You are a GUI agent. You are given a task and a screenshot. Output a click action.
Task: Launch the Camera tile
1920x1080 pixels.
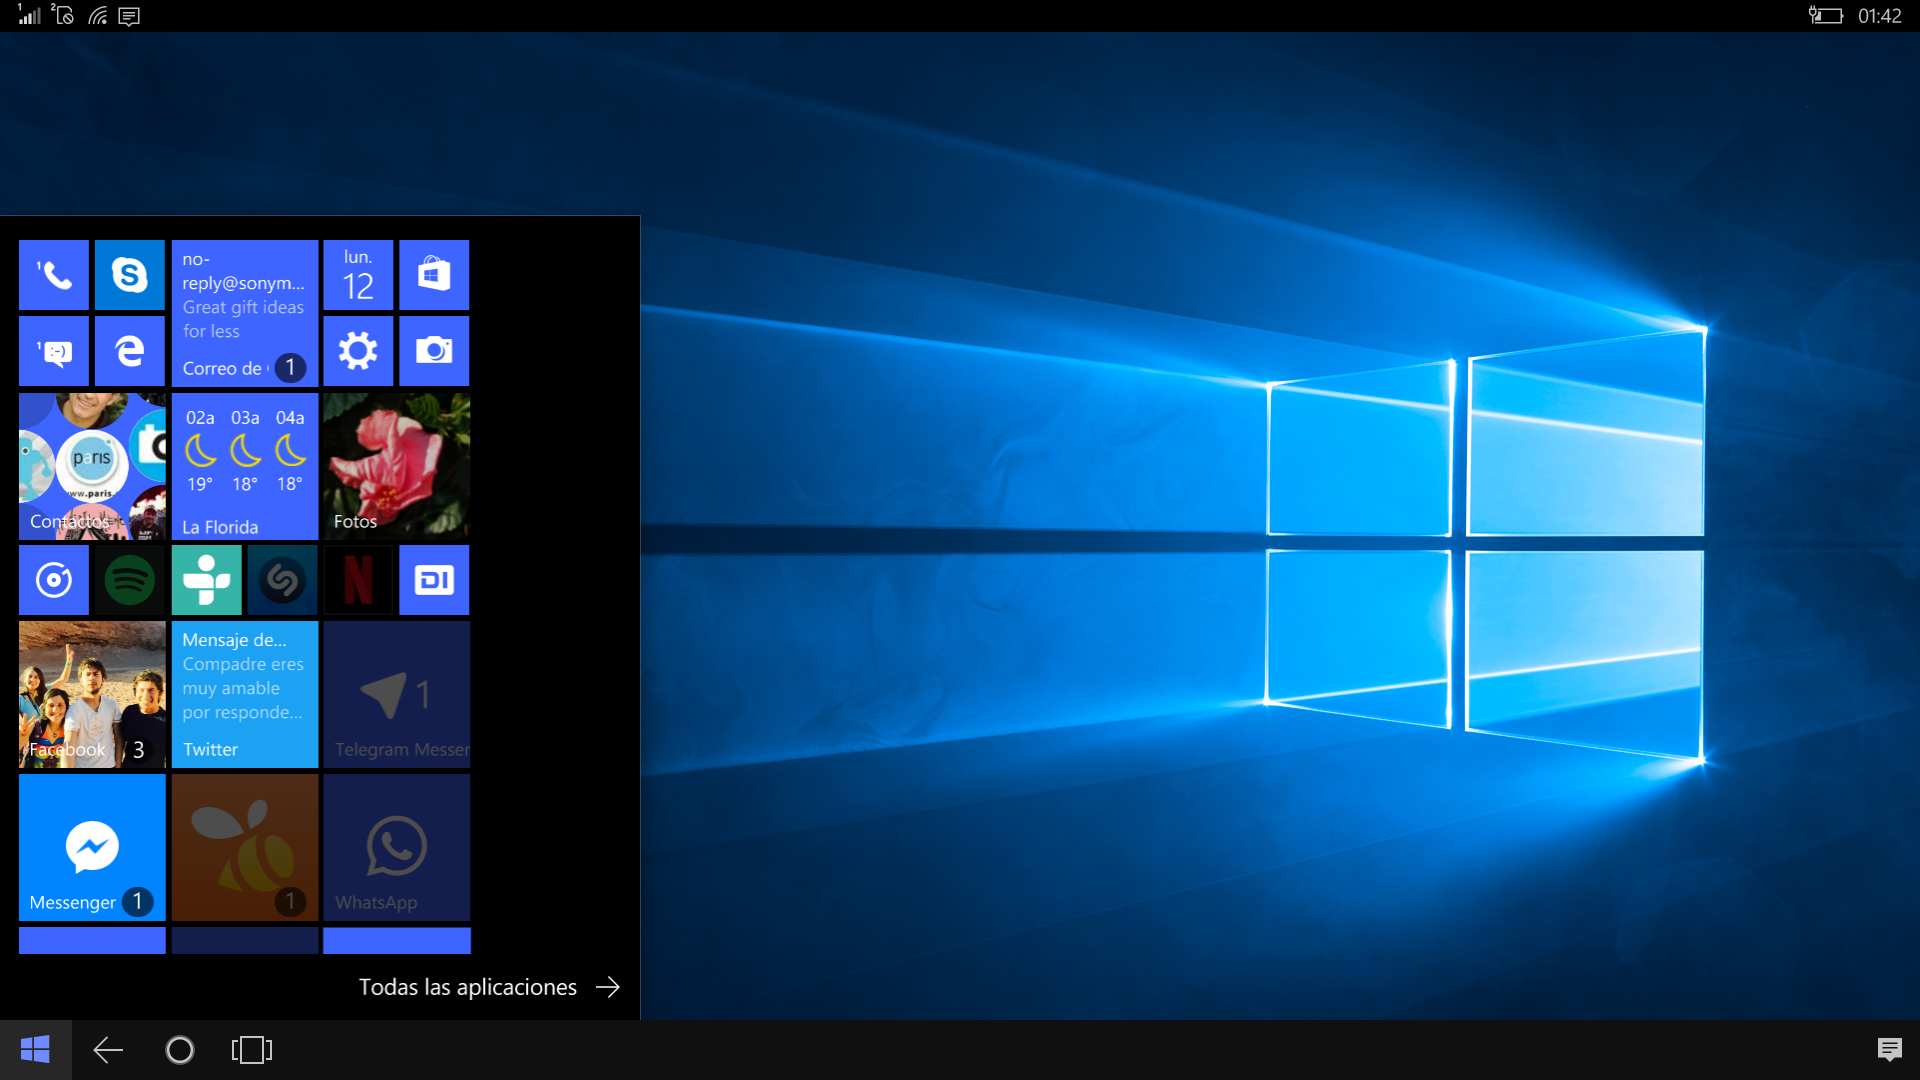tap(434, 351)
